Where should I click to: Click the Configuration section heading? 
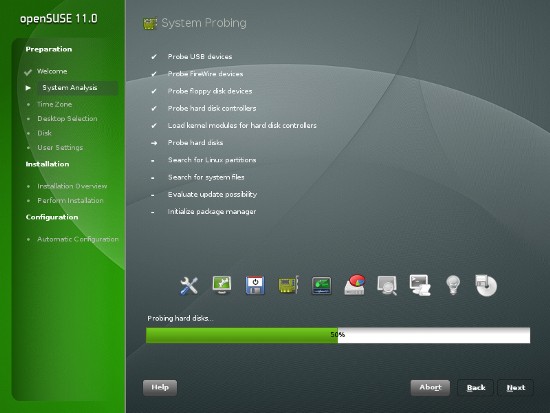coord(52,217)
